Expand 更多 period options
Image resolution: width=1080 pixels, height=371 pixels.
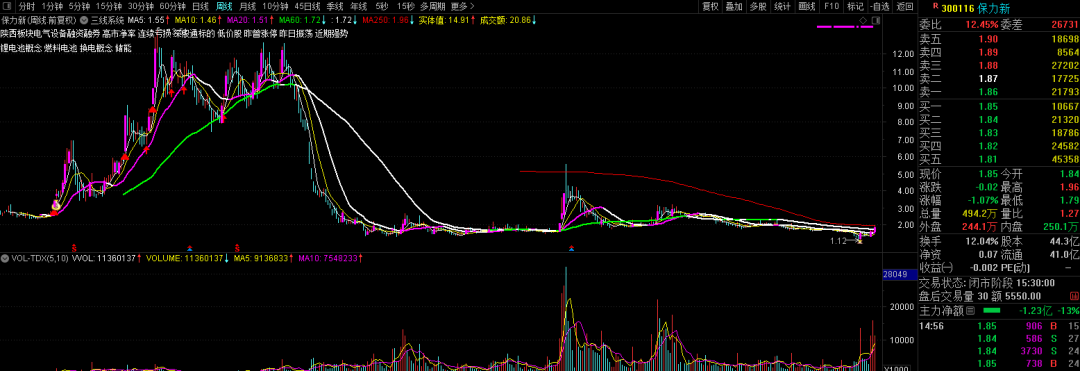[459, 6]
